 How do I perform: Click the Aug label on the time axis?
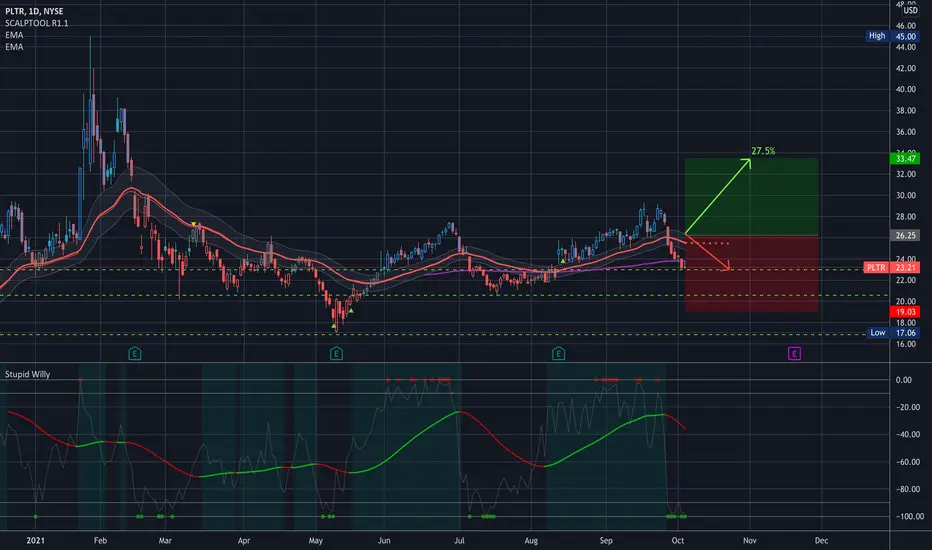pyautogui.click(x=531, y=540)
